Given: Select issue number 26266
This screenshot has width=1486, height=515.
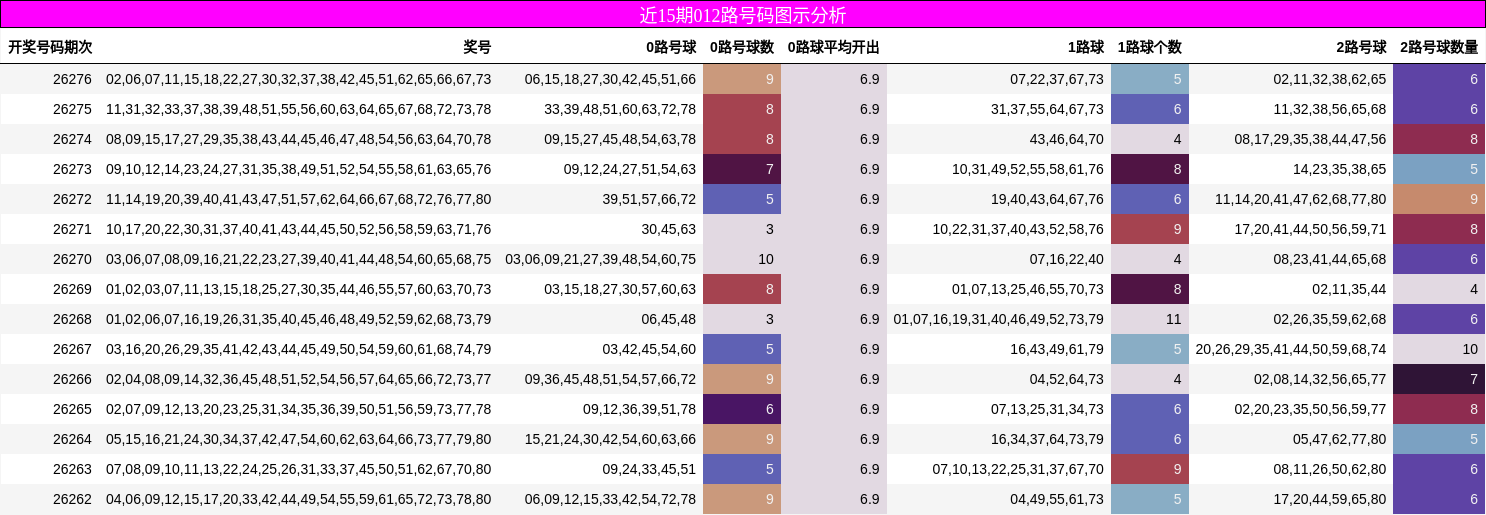Looking at the screenshot, I should coord(72,379).
